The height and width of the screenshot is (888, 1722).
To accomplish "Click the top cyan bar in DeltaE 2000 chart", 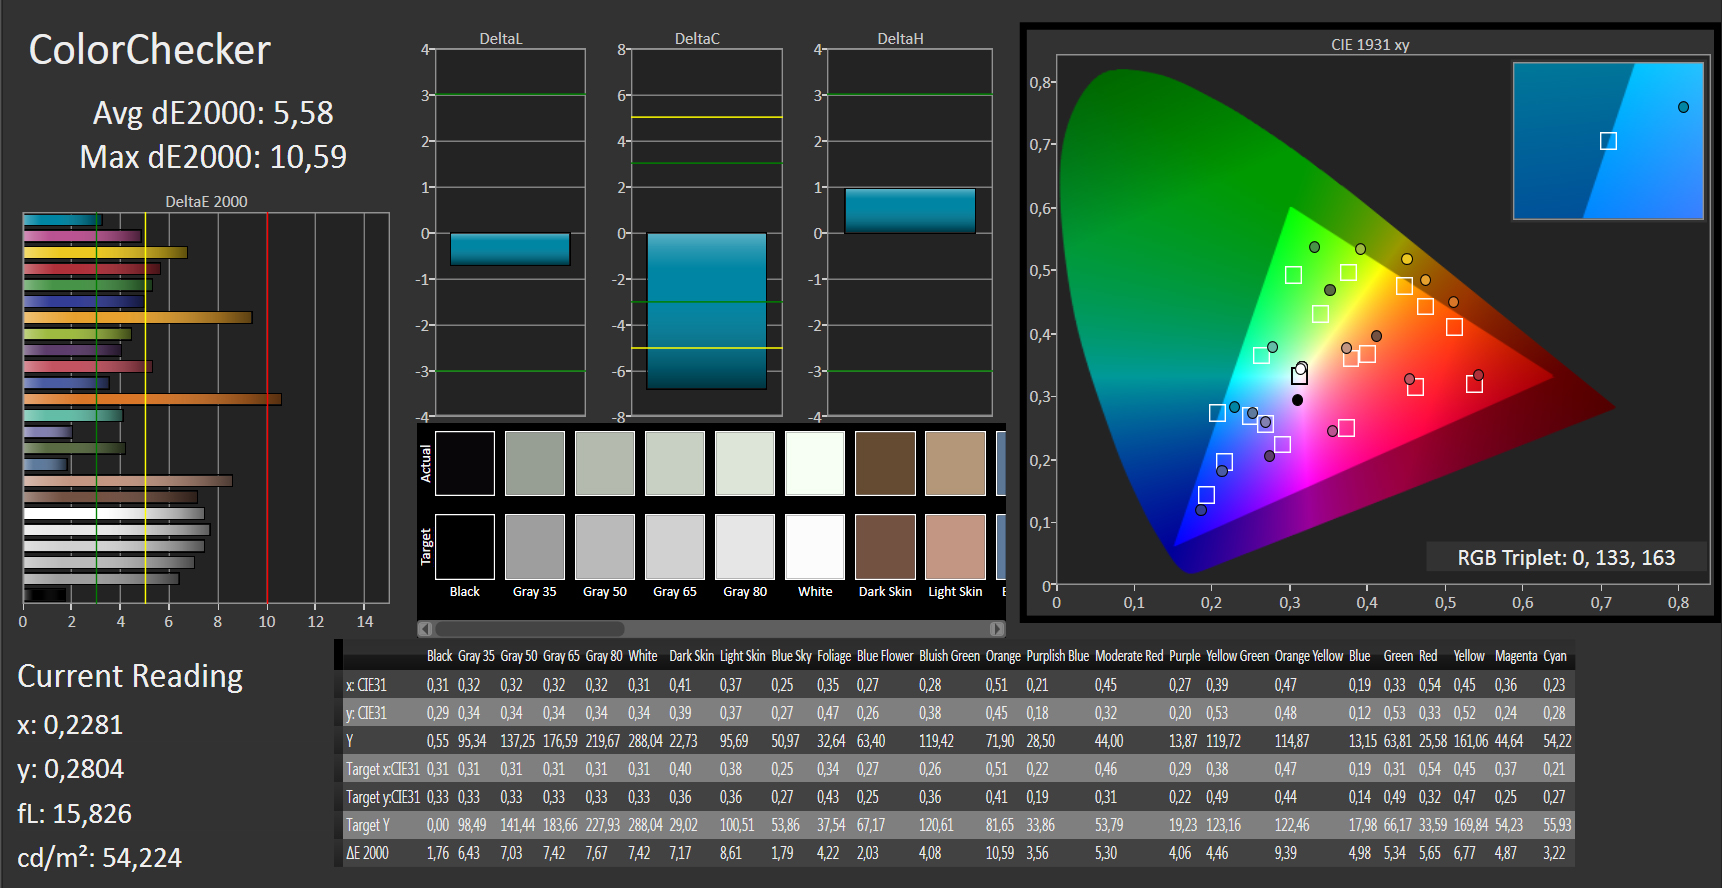I will coord(62,220).
